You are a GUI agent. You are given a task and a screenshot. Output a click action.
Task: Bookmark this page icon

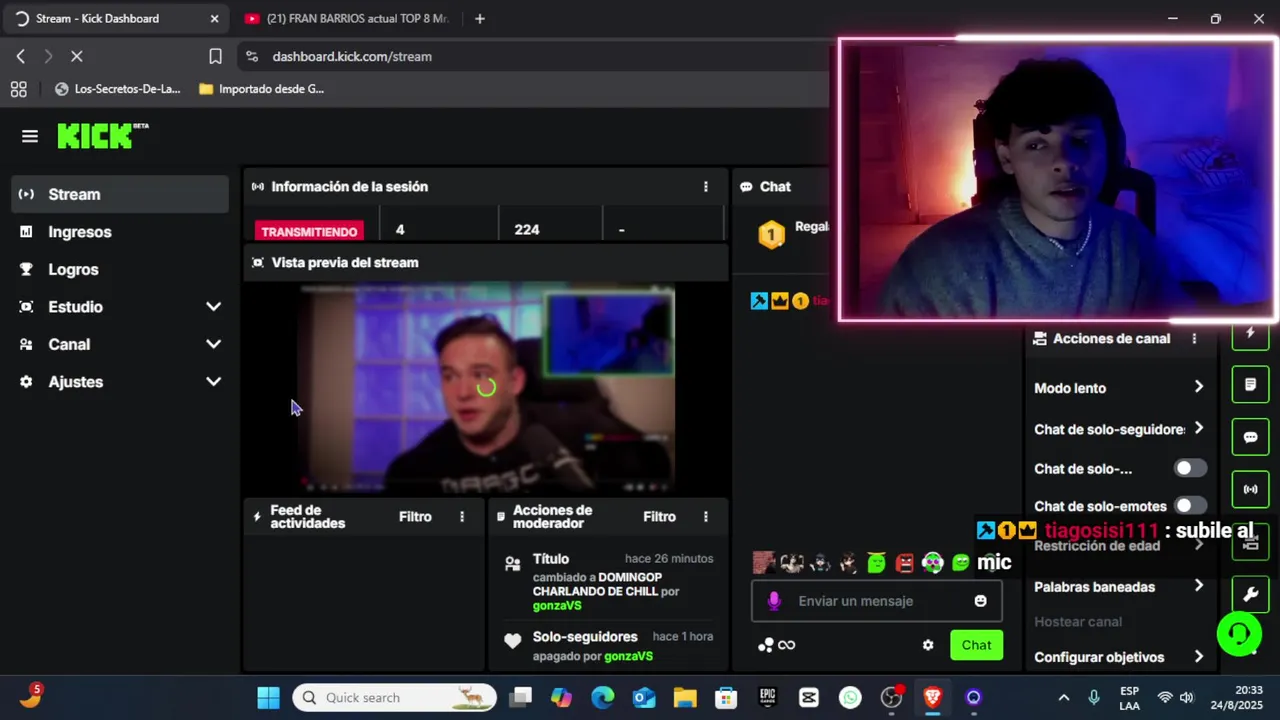coord(215,57)
